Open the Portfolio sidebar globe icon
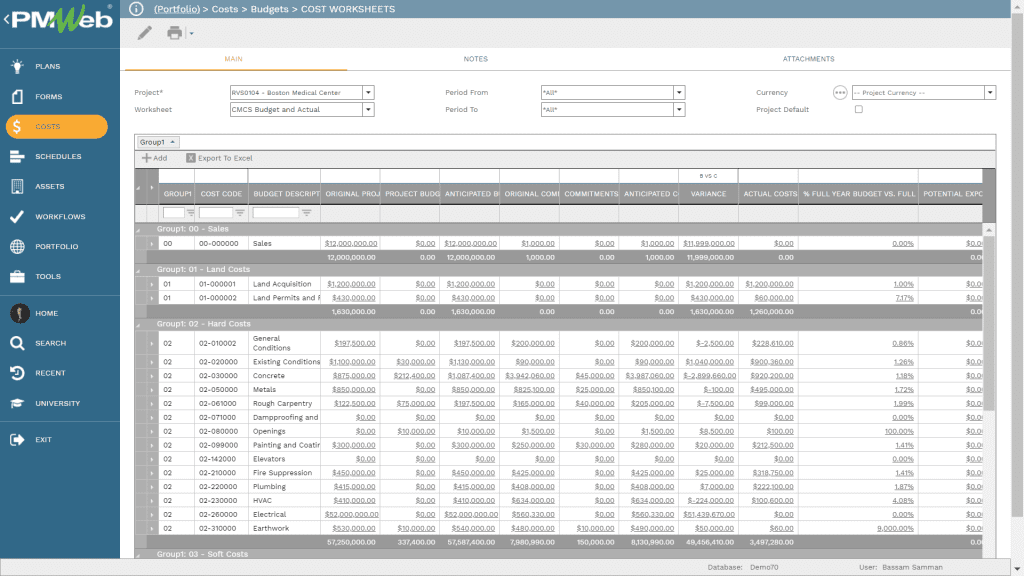Screen dimensions: 1024x576 (18, 246)
